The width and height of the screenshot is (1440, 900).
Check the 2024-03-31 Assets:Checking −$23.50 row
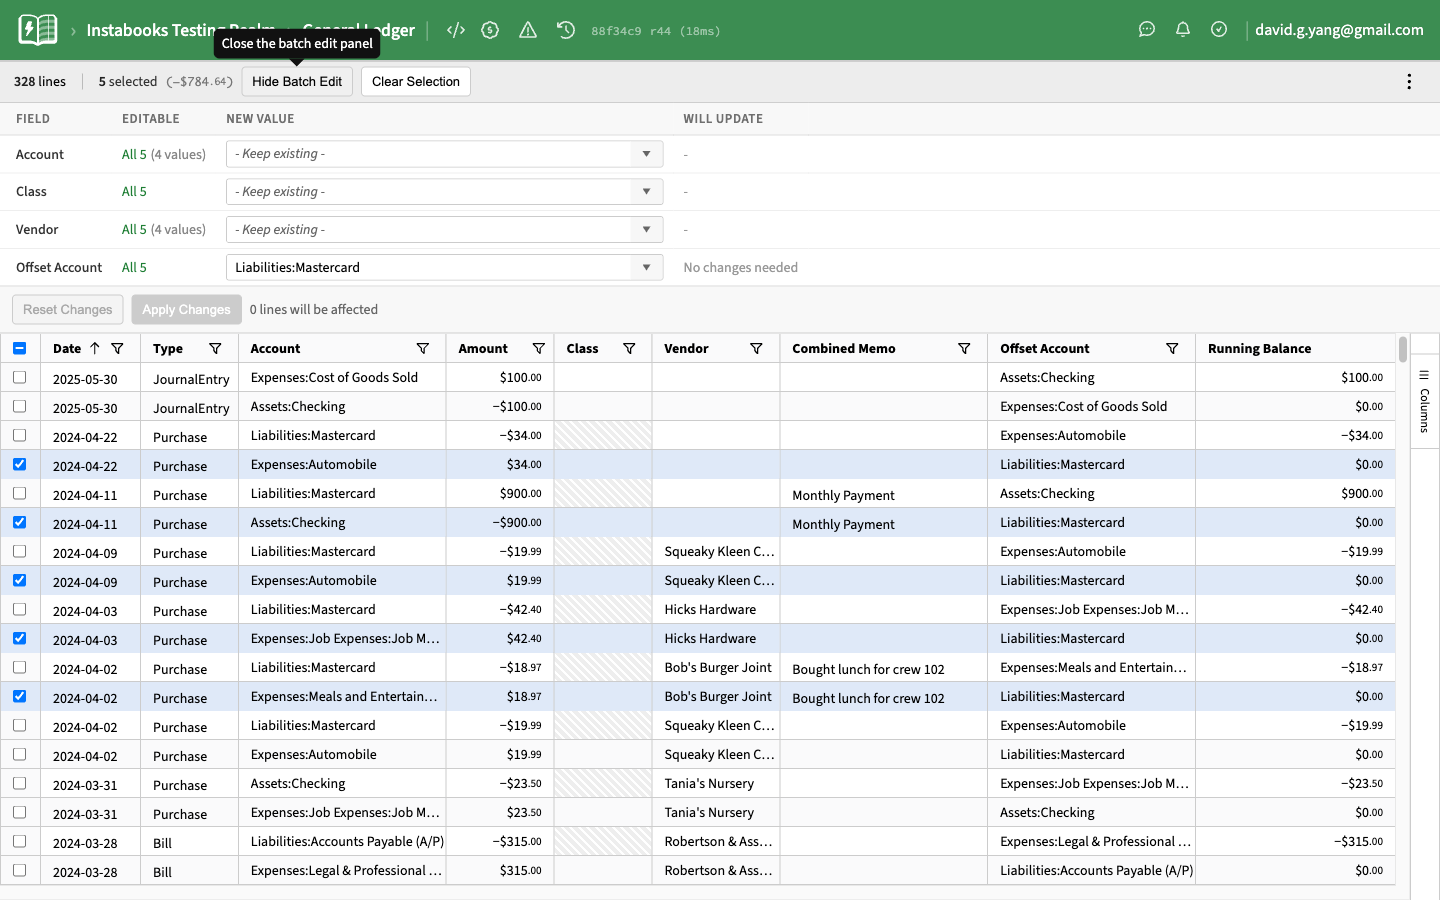(20, 783)
